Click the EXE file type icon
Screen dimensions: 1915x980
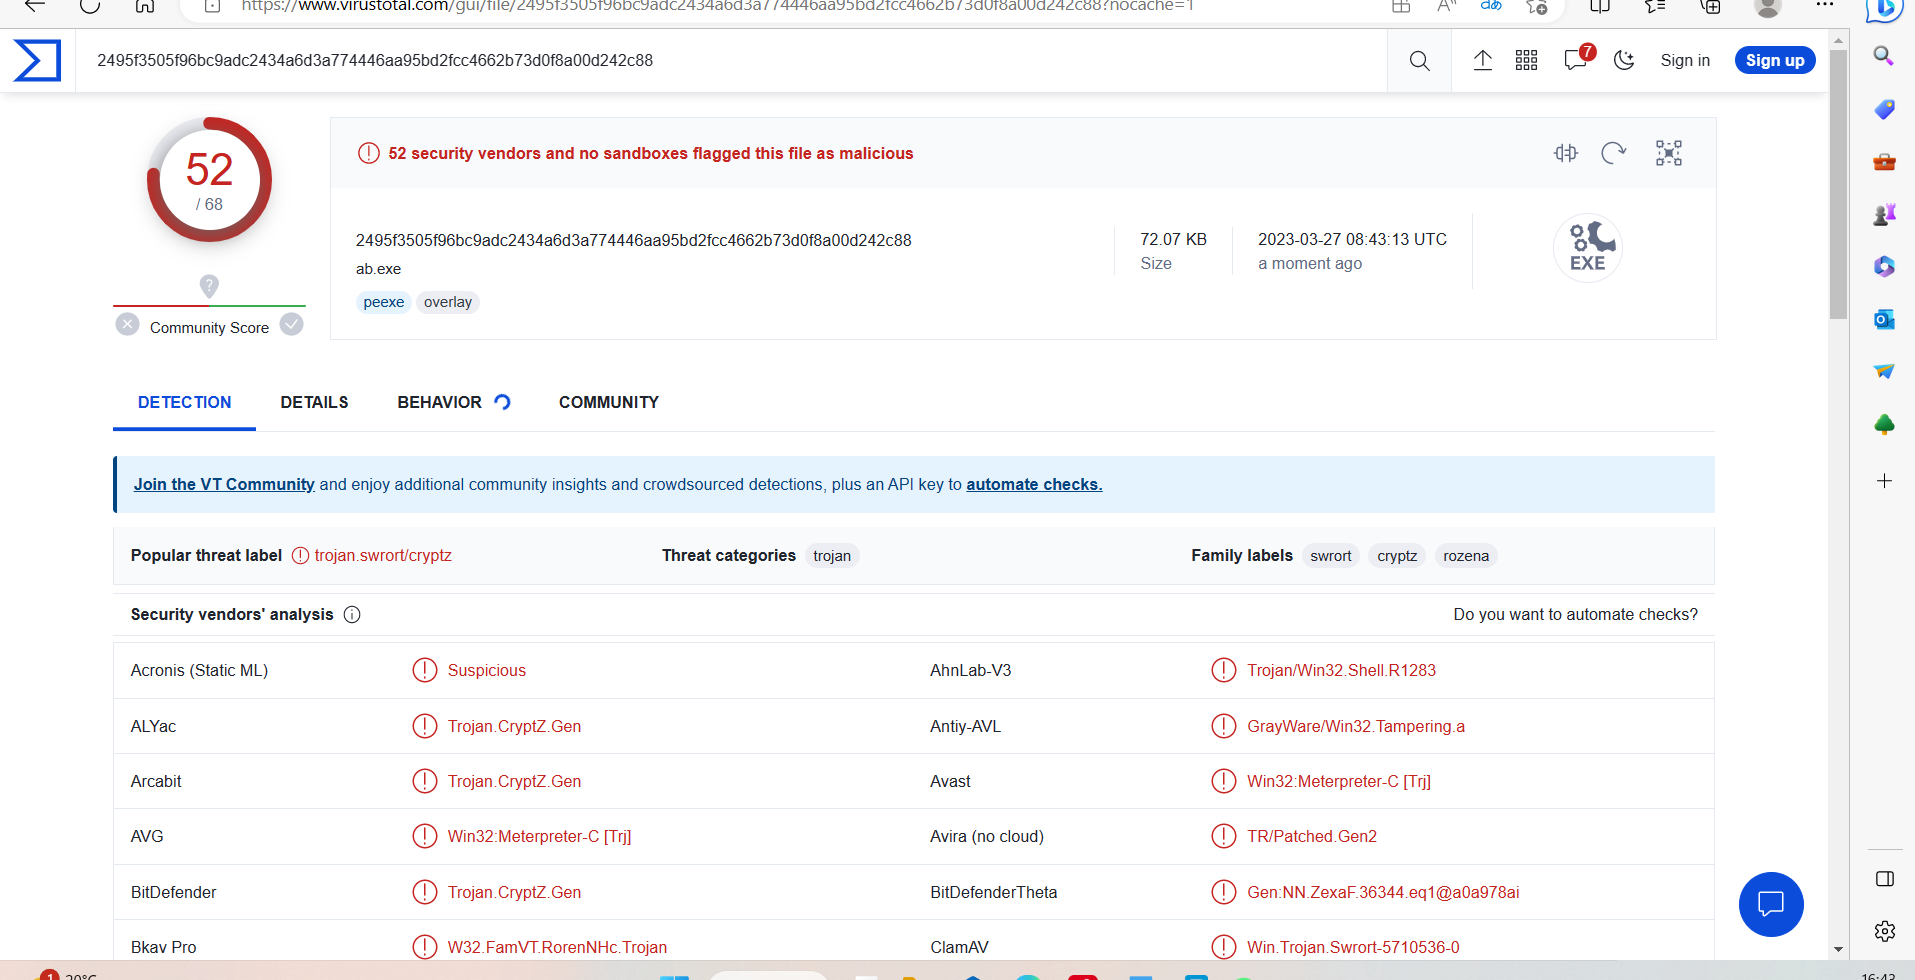pyautogui.click(x=1588, y=248)
